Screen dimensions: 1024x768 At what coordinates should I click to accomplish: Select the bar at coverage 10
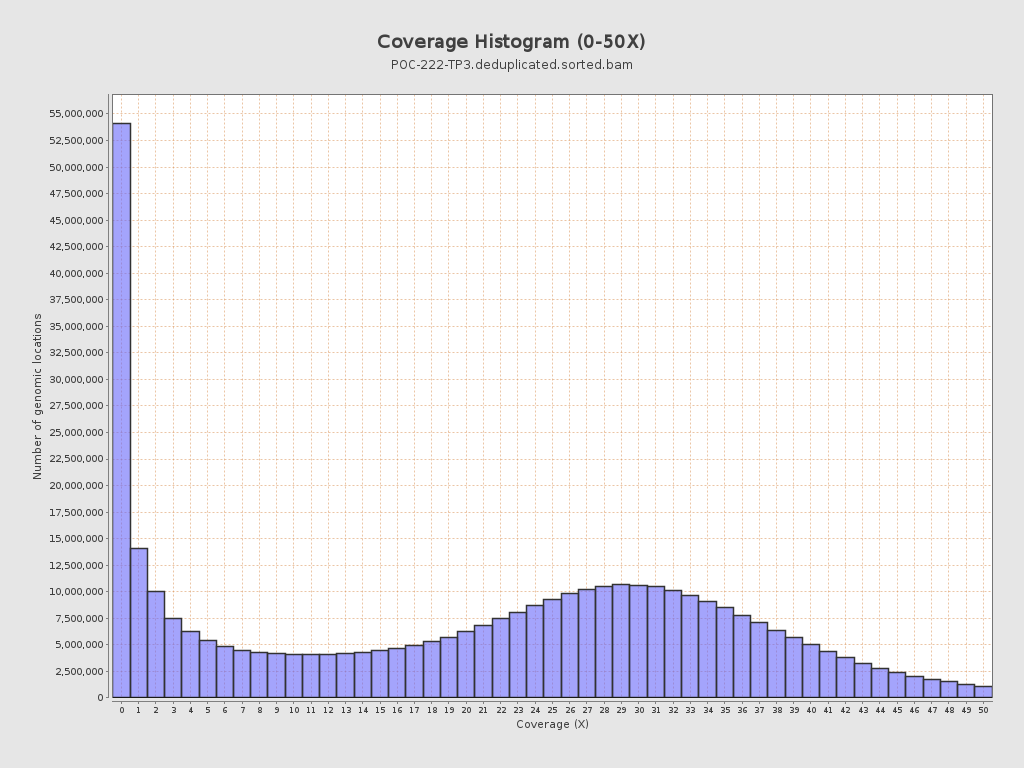click(294, 676)
